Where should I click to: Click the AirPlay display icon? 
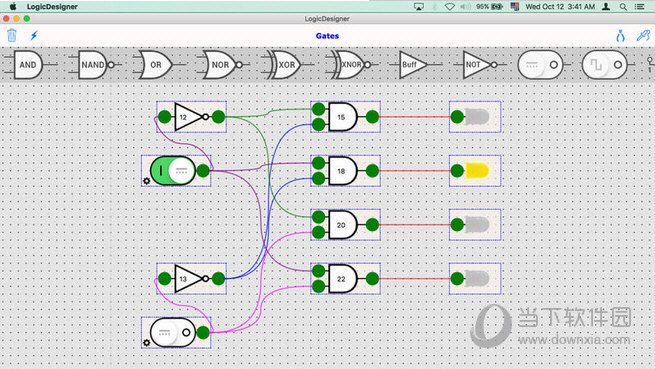(x=419, y=7)
